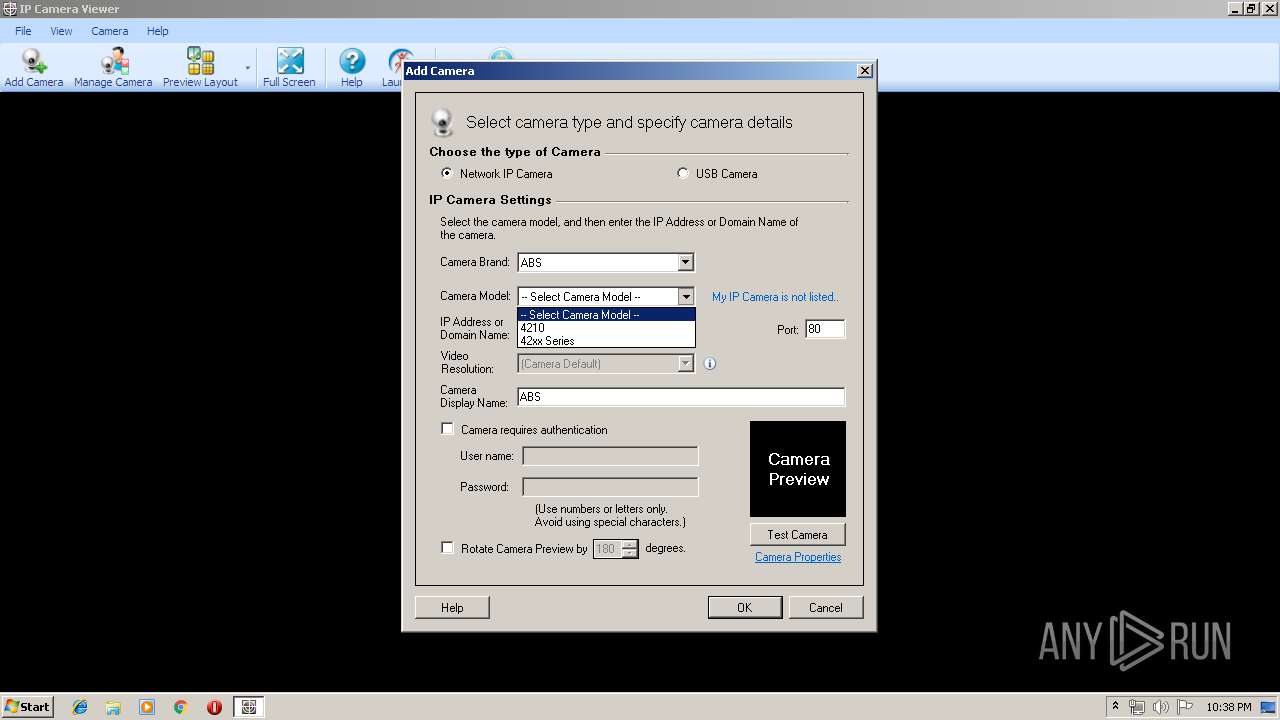The height and width of the screenshot is (720, 1280).
Task: Open the media player taskbar icon
Action: [x=147, y=707]
